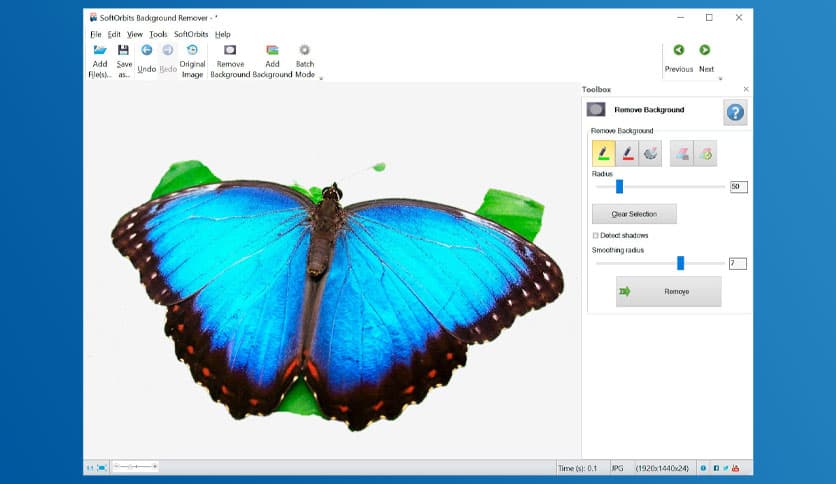Click the Add File(s) toolbar icon
Image resolution: width=836 pixels, height=484 pixels.
click(100, 51)
